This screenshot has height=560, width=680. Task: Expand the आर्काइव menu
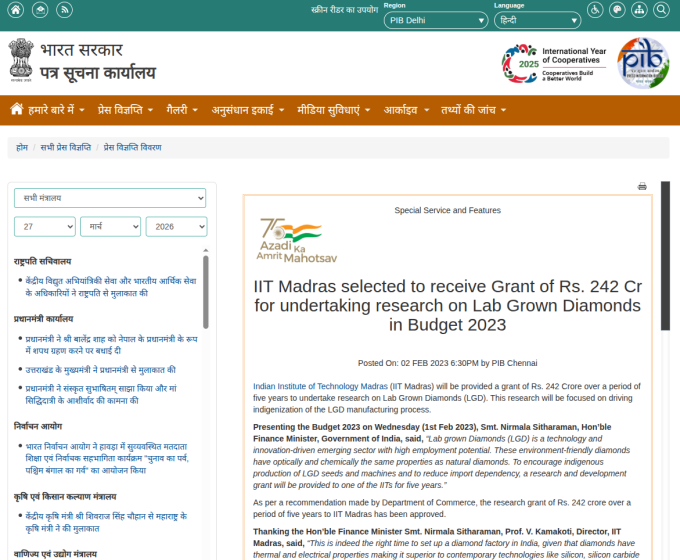coord(406,110)
